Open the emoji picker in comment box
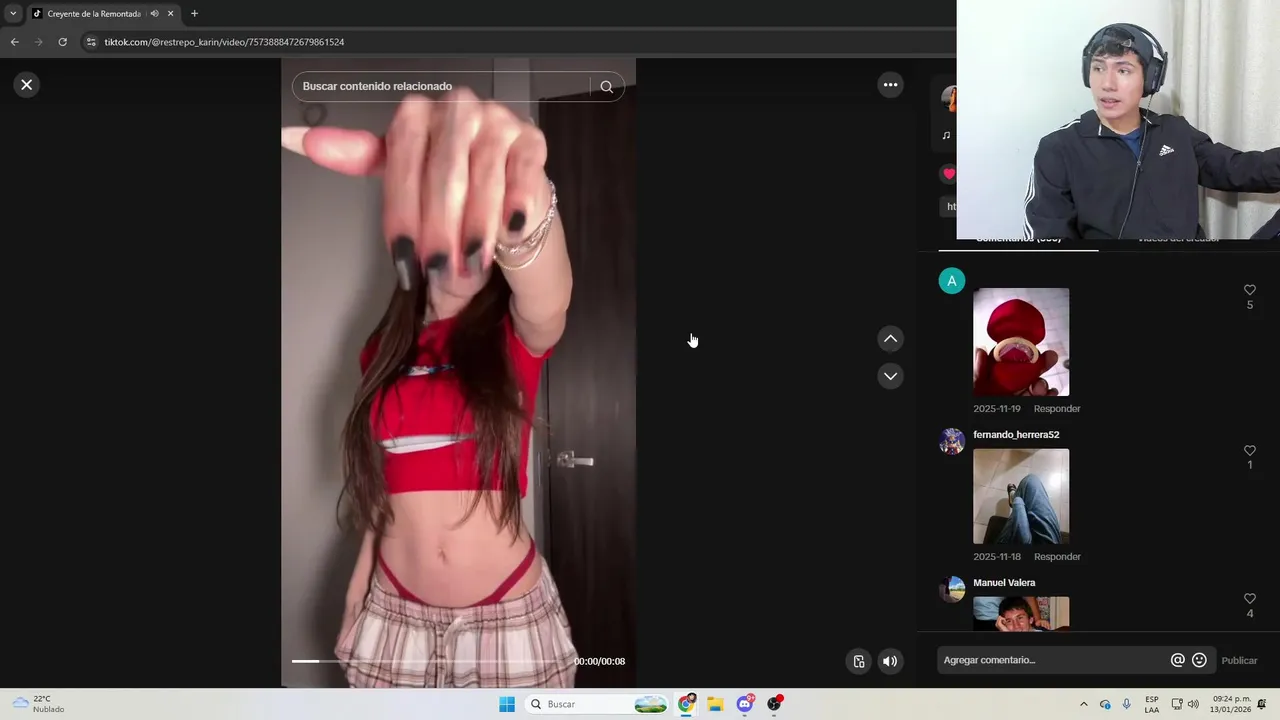Image resolution: width=1280 pixels, height=720 pixels. tap(1199, 660)
